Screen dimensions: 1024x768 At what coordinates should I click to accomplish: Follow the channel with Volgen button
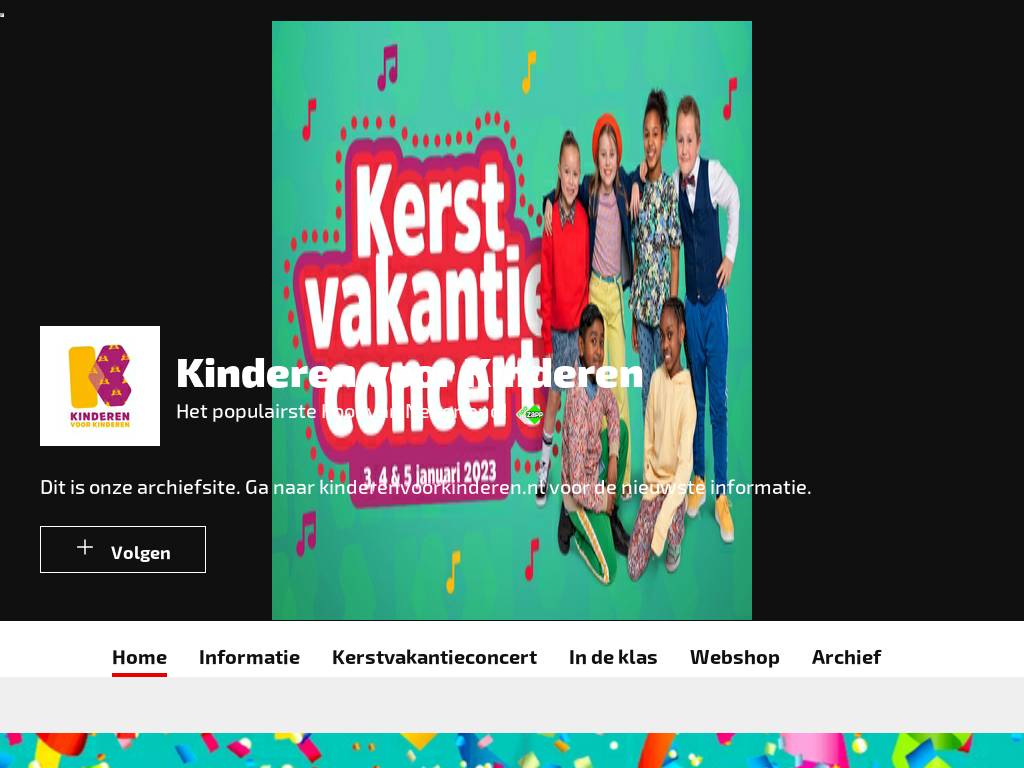[x=123, y=549]
